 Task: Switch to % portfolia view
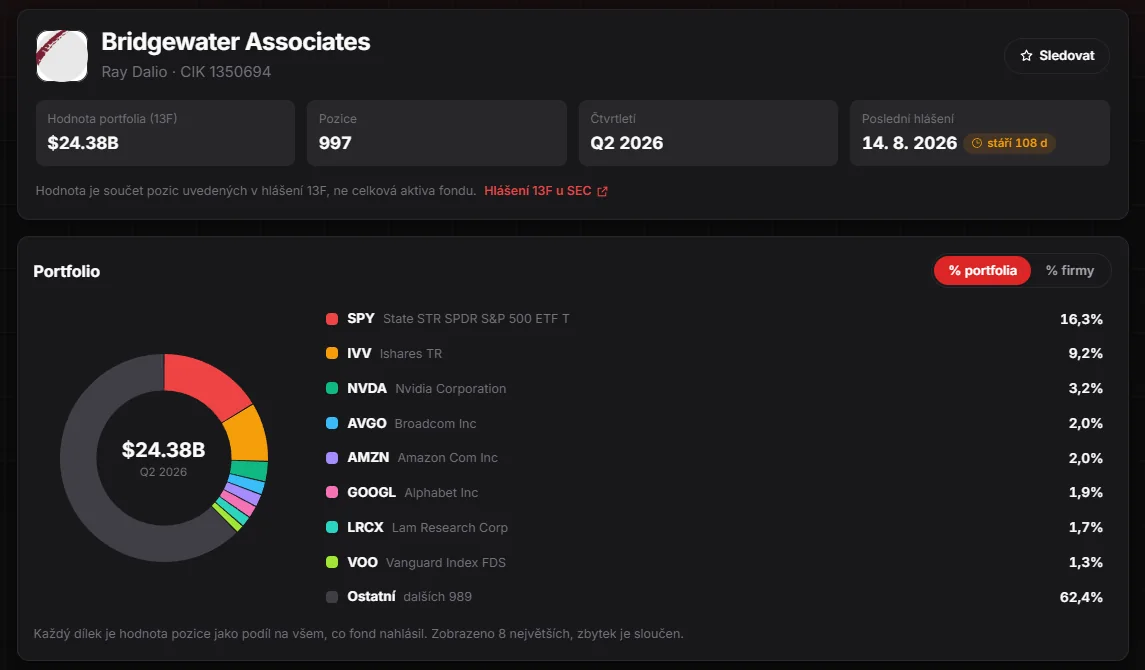[x=982, y=271]
